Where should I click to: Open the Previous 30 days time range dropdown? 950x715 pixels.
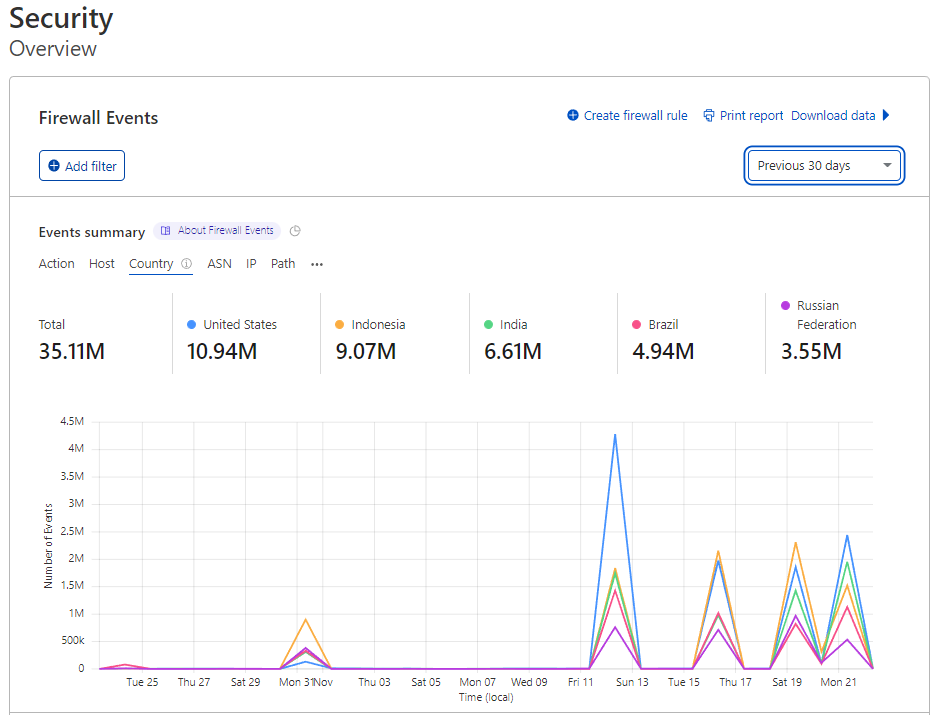(x=824, y=166)
